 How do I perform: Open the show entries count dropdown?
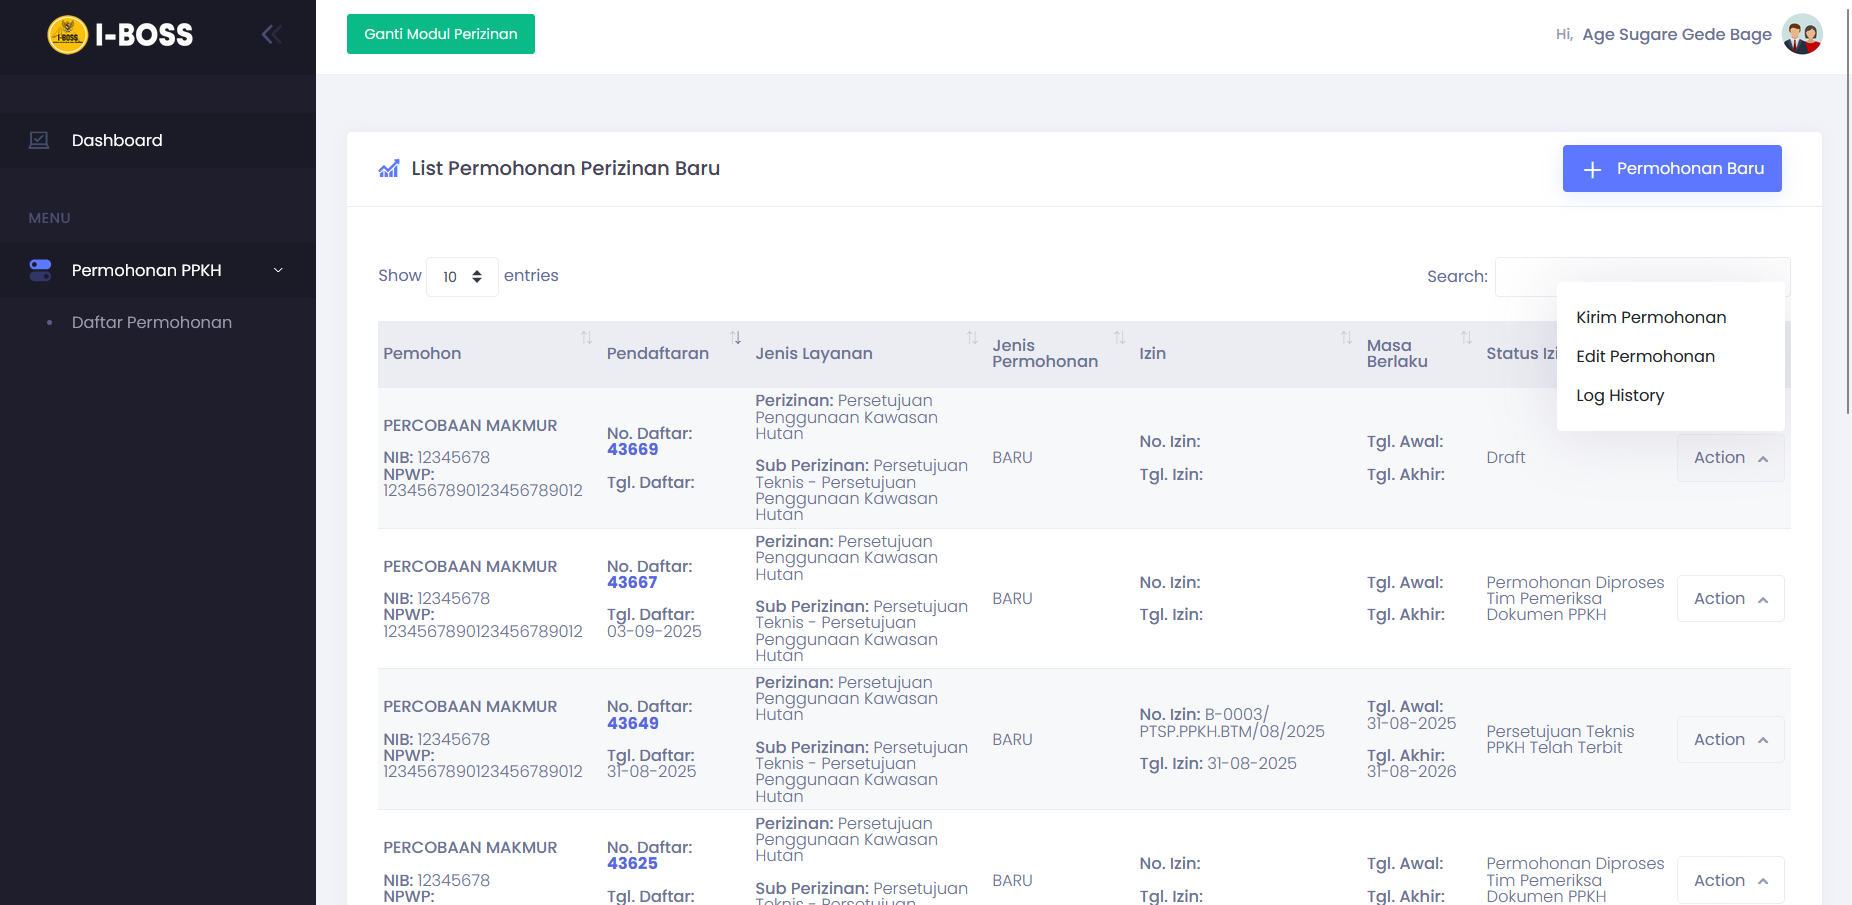462,277
